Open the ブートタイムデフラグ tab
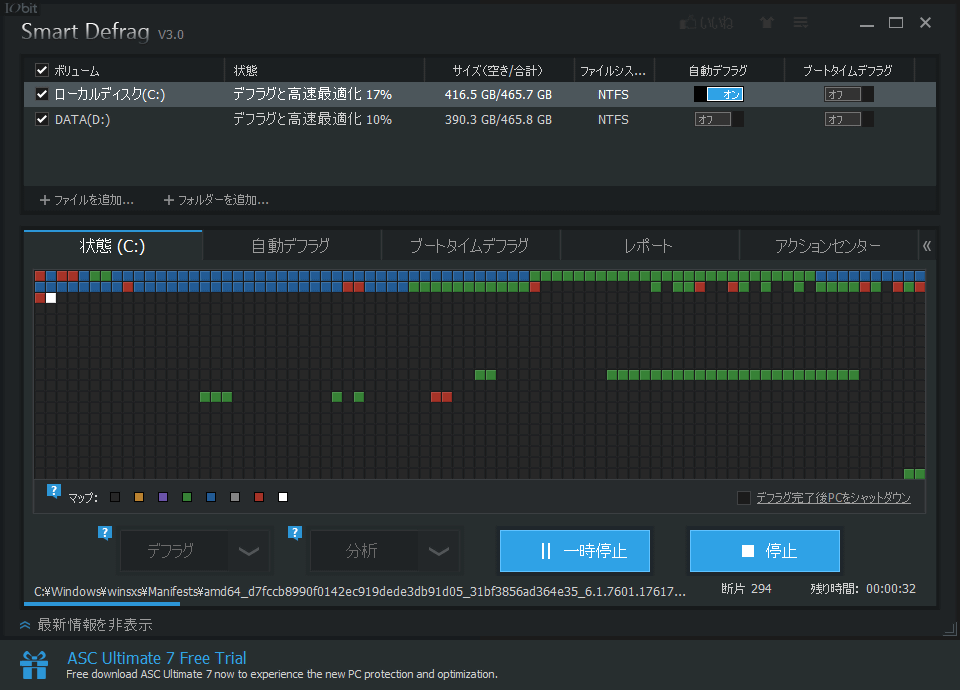 470,246
